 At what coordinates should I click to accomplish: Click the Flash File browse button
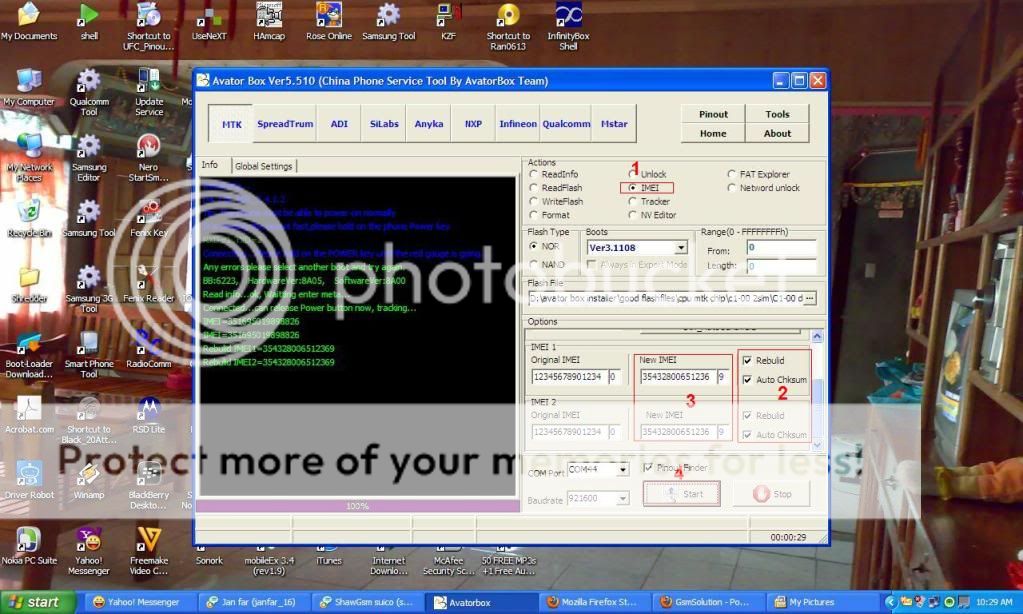click(x=809, y=298)
